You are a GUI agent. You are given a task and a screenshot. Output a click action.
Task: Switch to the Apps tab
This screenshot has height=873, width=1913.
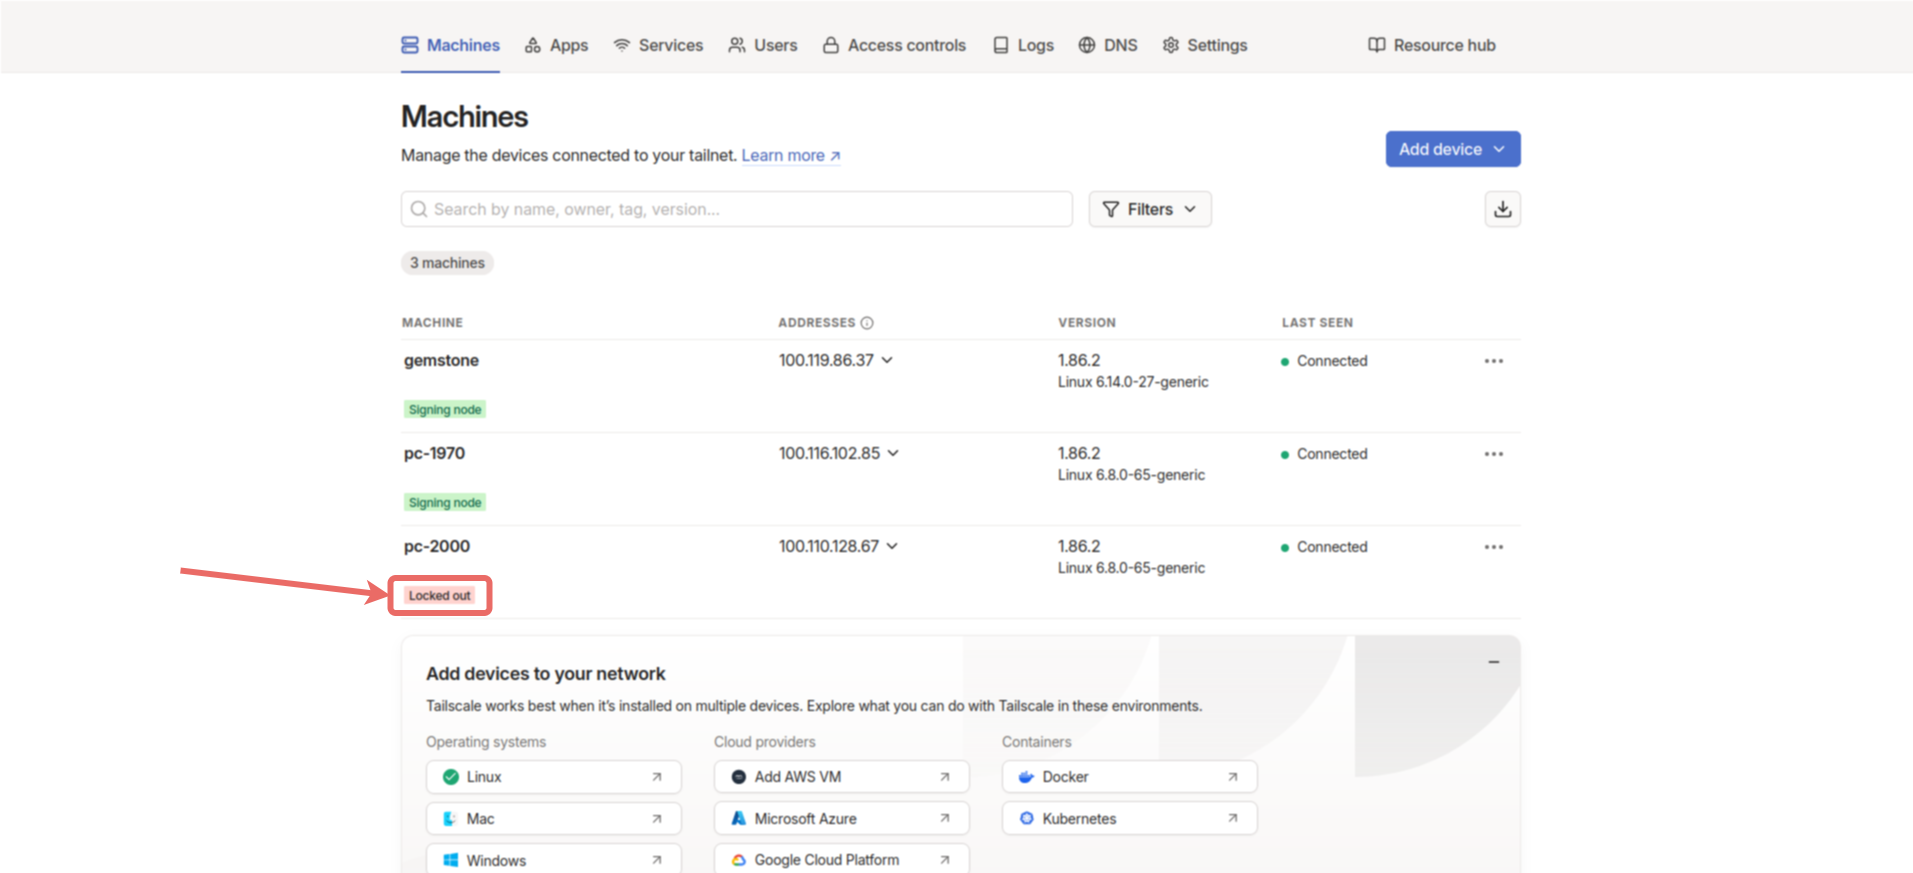coord(556,45)
